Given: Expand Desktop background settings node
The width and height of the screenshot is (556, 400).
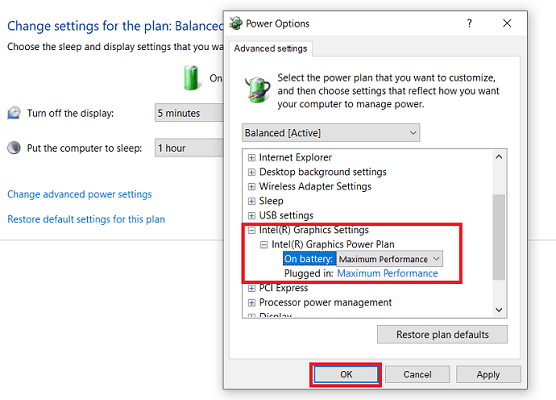Looking at the screenshot, I should (251, 172).
